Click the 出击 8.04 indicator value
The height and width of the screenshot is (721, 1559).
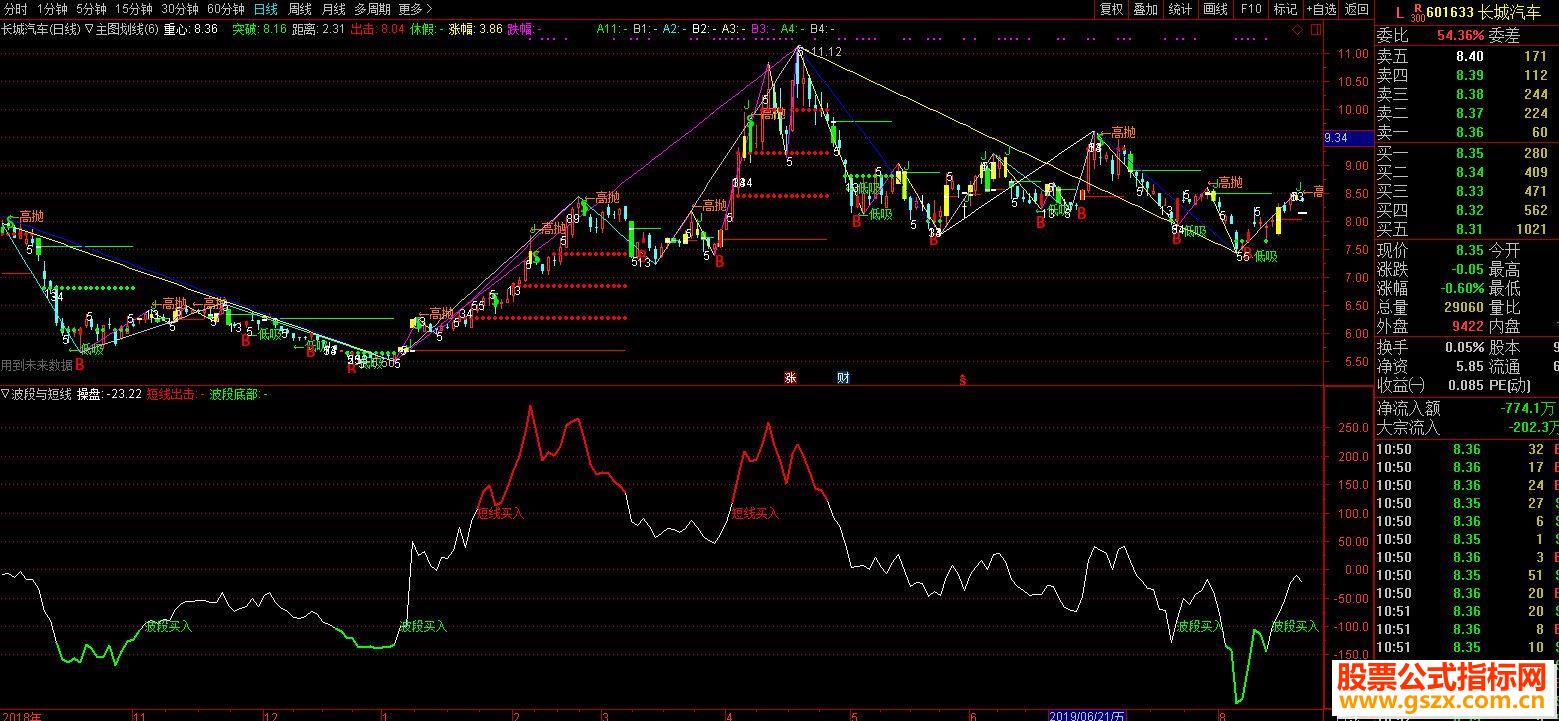378,29
